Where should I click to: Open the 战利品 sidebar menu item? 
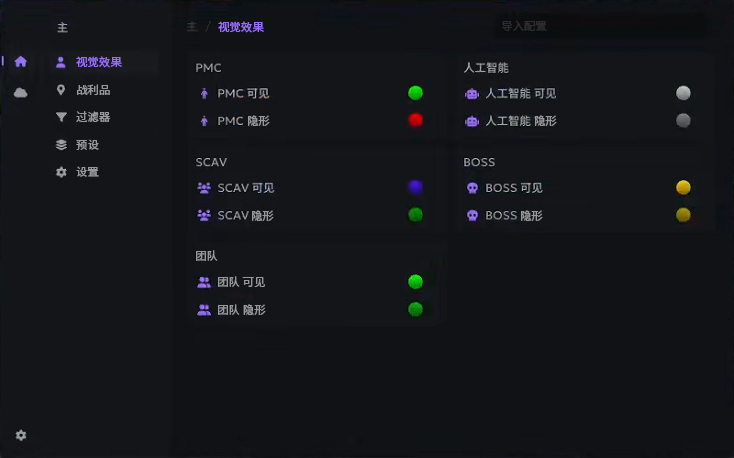click(92, 90)
